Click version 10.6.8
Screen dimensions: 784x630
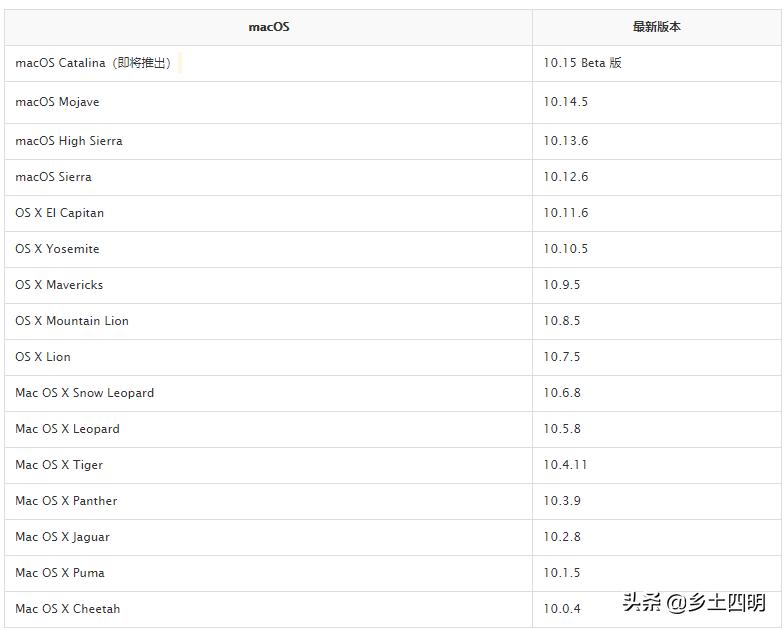562,393
